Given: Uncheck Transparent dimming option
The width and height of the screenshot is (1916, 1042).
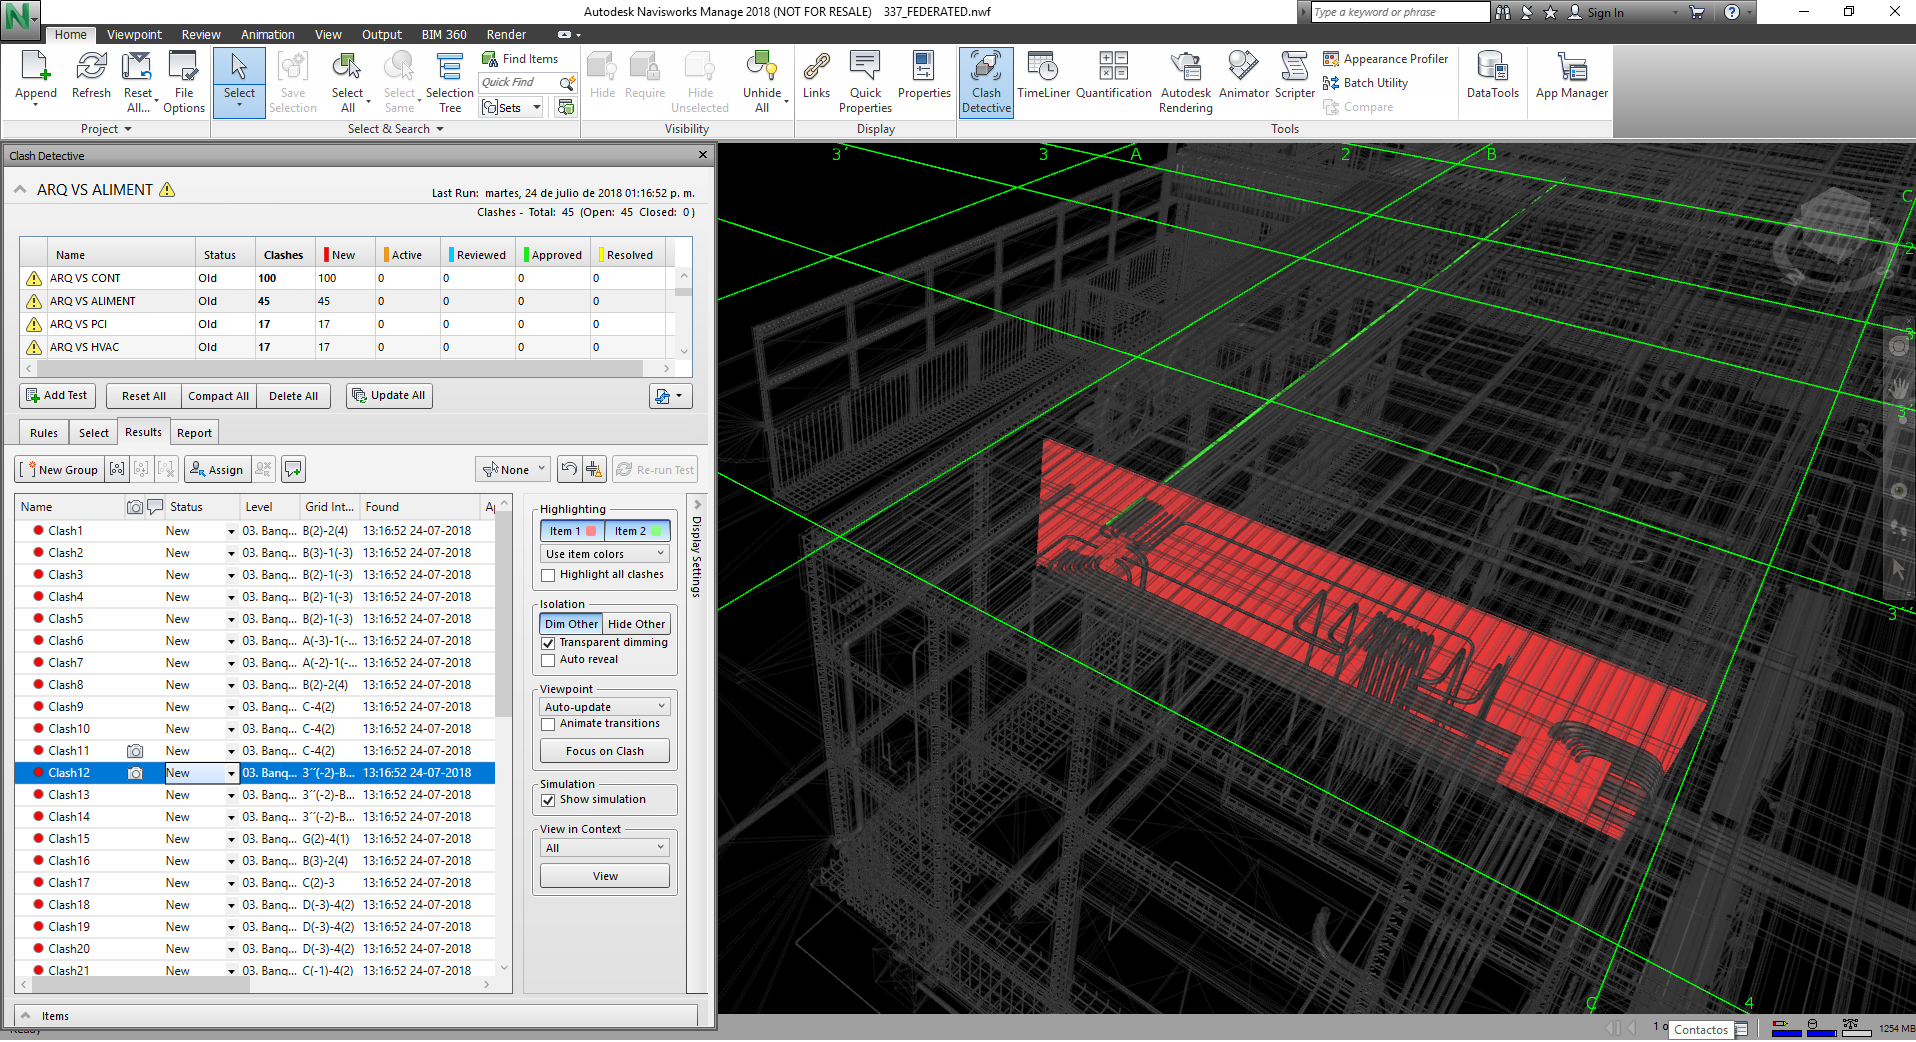Looking at the screenshot, I should (x=548, y=643).
